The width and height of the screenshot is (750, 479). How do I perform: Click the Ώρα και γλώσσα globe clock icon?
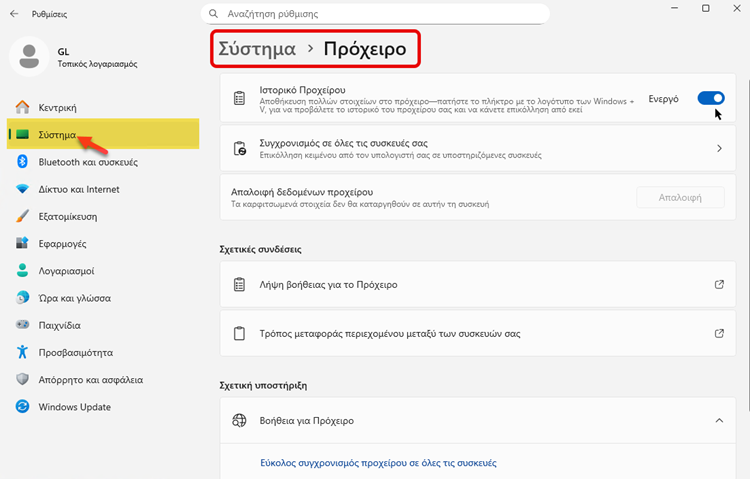tap(22, 298)
